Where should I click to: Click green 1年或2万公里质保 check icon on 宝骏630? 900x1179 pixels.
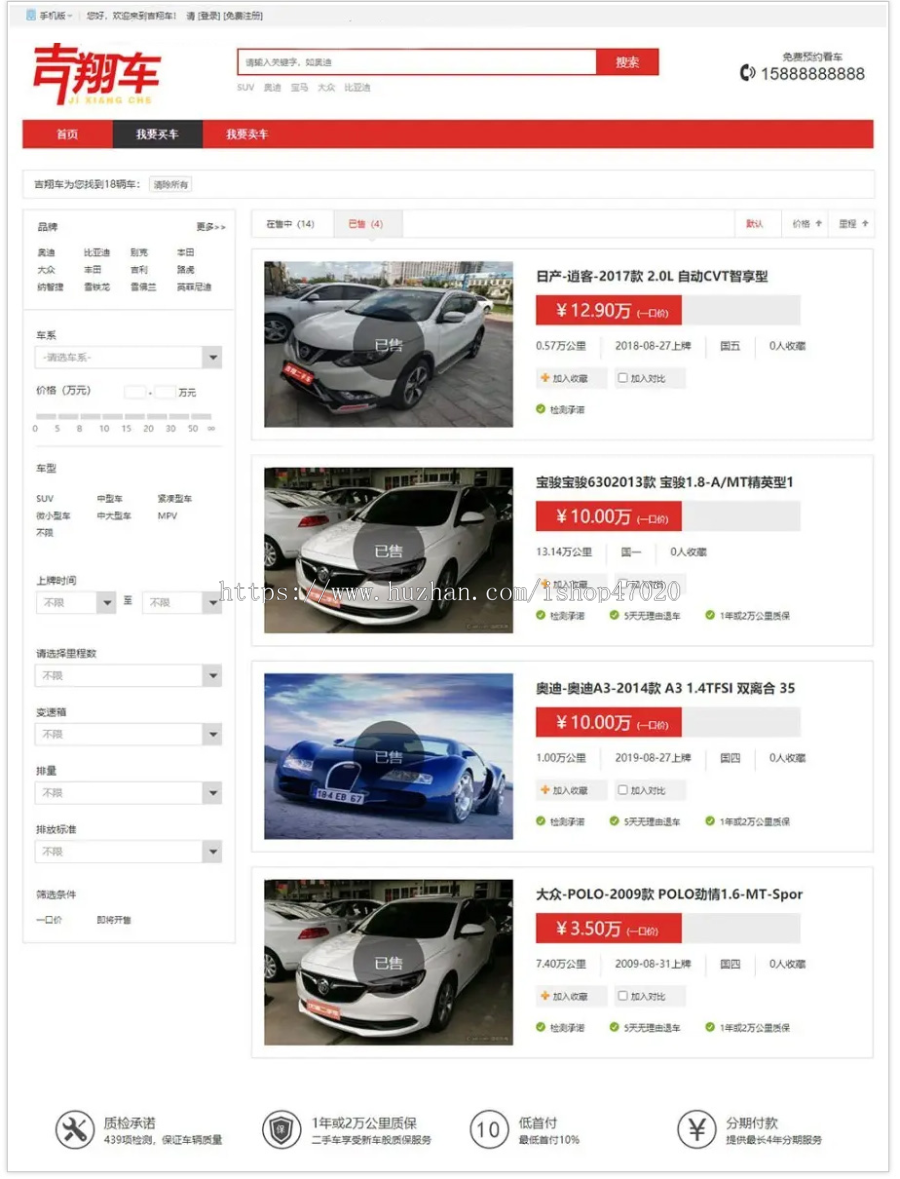coord(710,615)
